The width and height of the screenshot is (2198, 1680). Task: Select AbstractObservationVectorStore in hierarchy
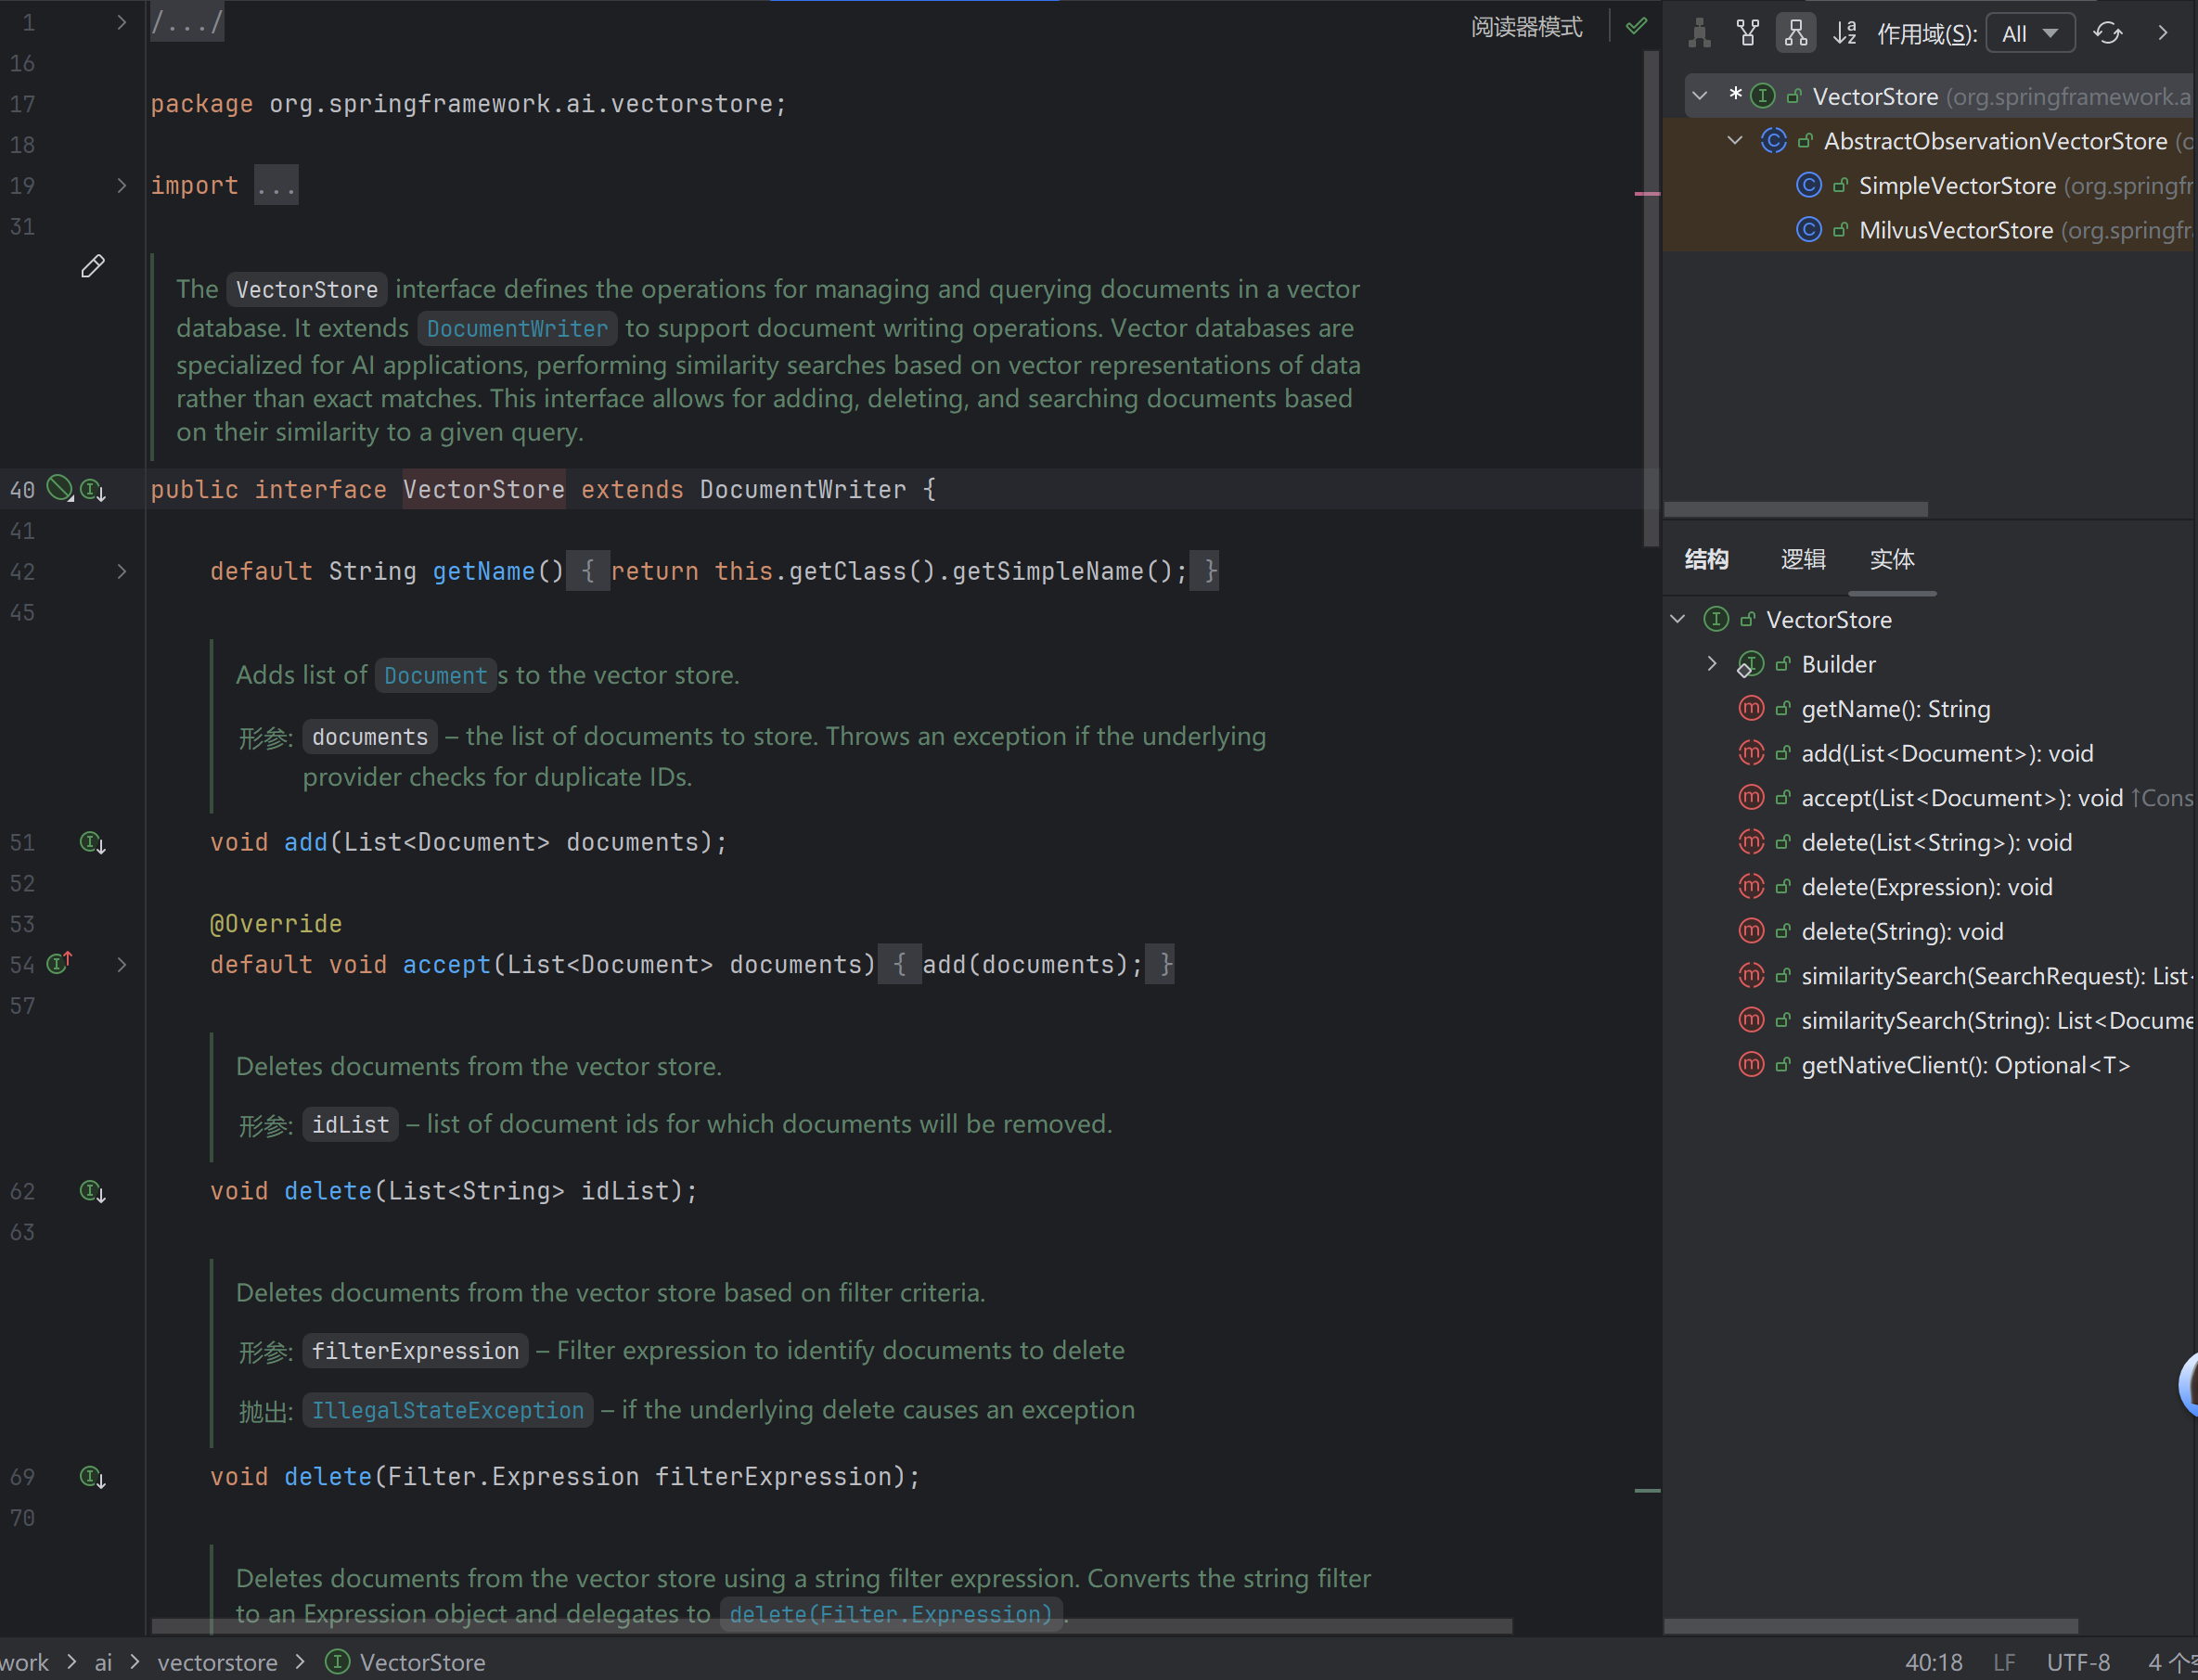click(1995, 141)
